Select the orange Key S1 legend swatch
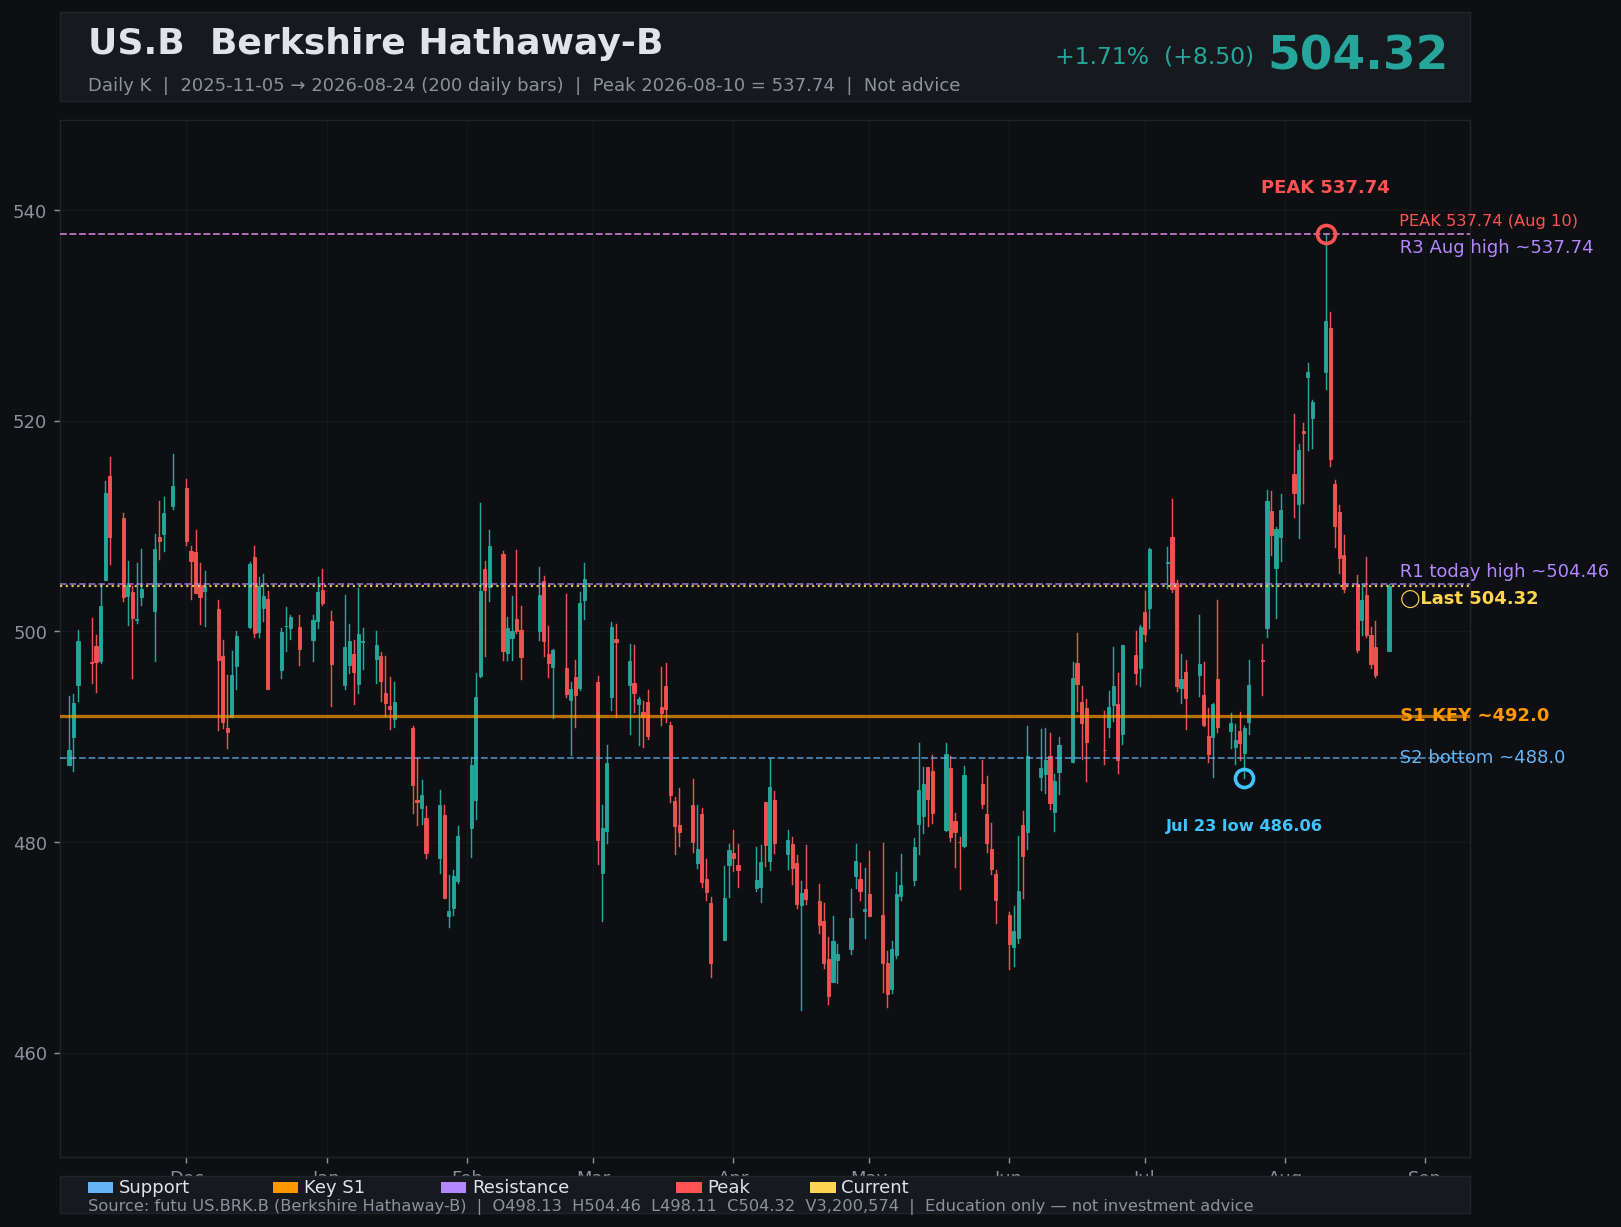The width and height of the screenshot is (1621, 1227). click(x=285, y=1187)
